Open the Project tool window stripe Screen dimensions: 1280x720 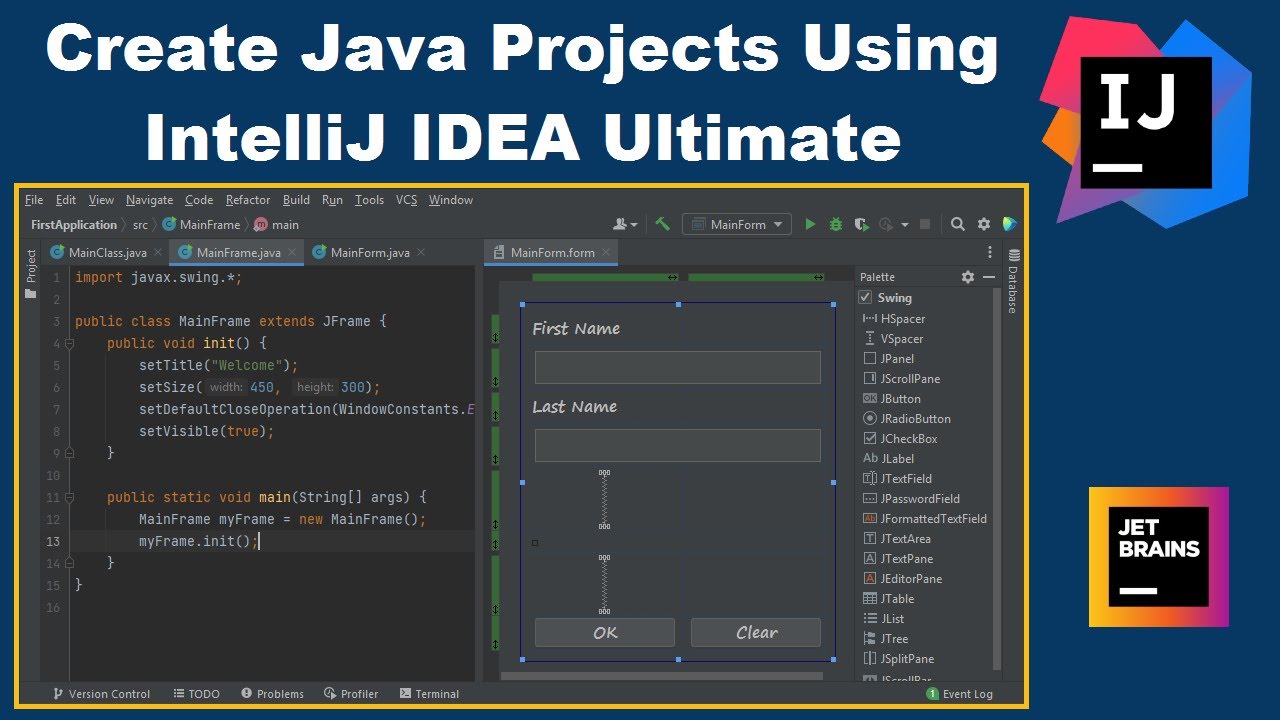(x=31, y=275)
